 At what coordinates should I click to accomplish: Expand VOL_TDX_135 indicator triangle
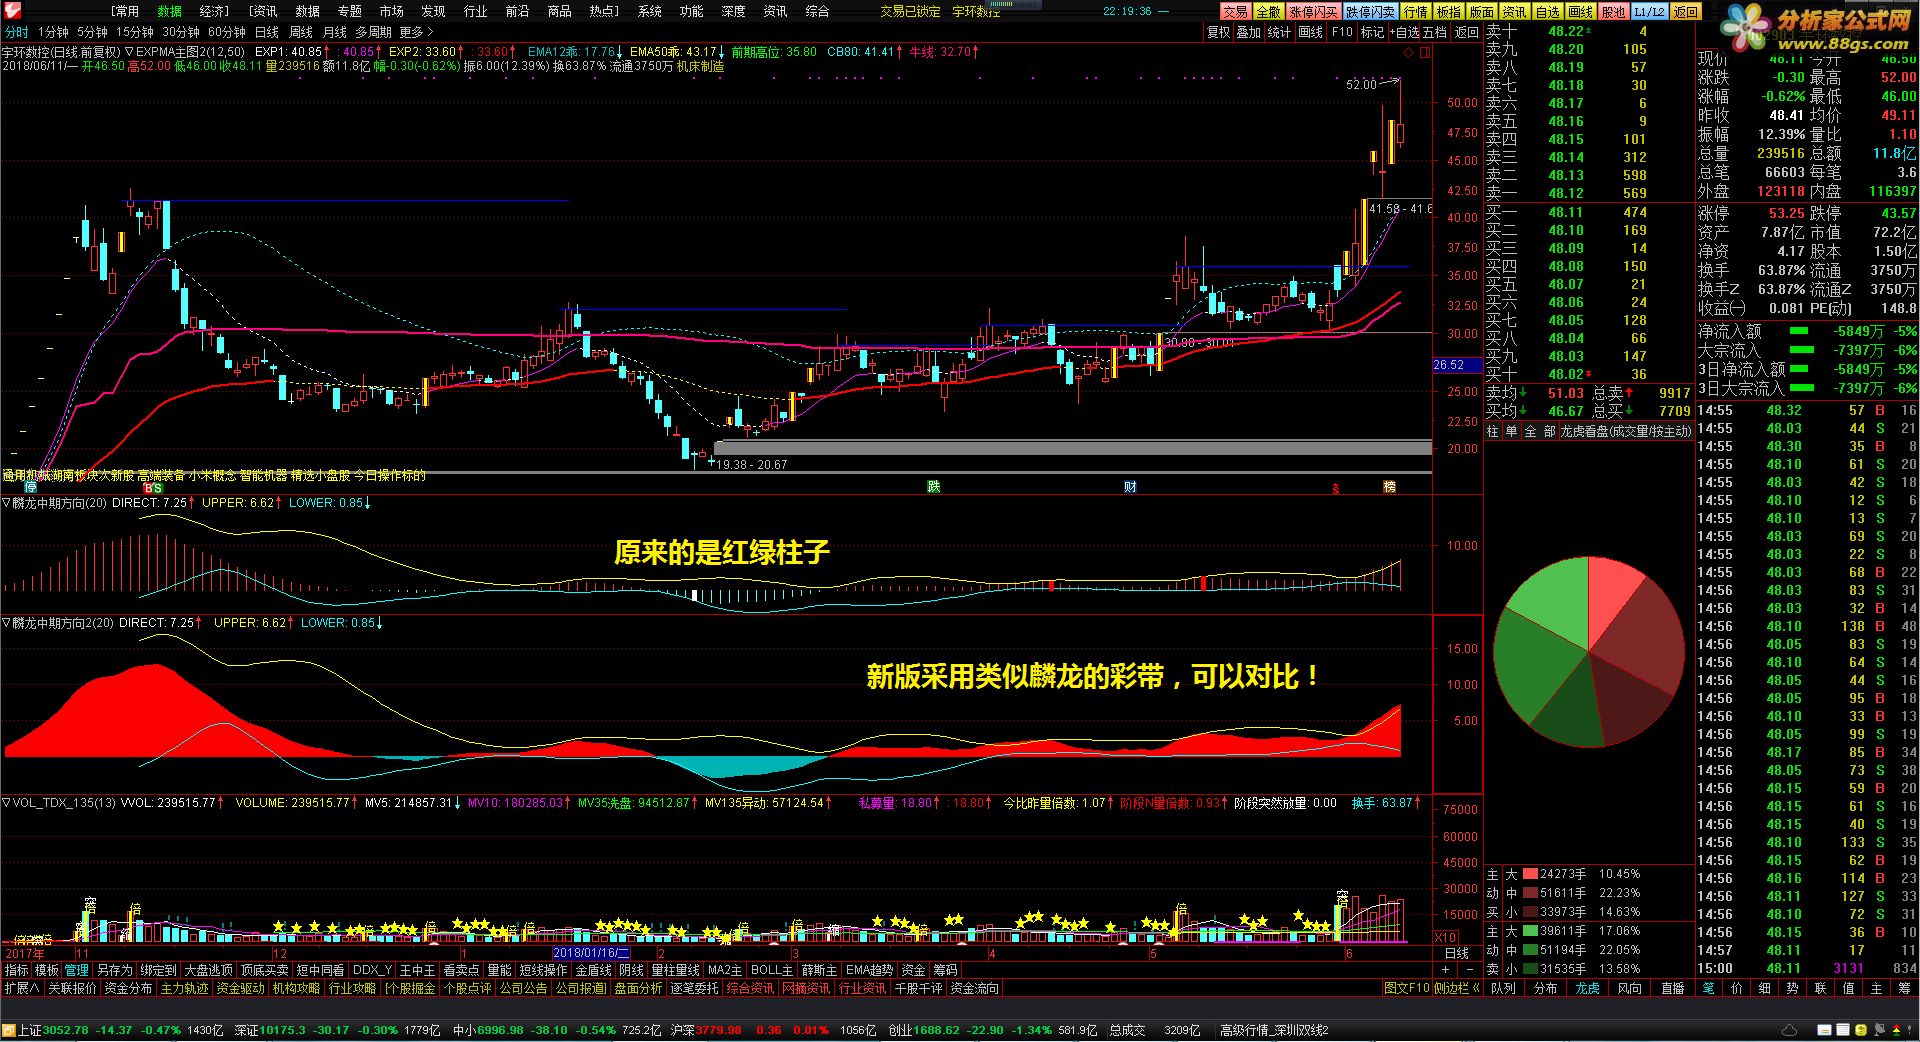point(6,803)
